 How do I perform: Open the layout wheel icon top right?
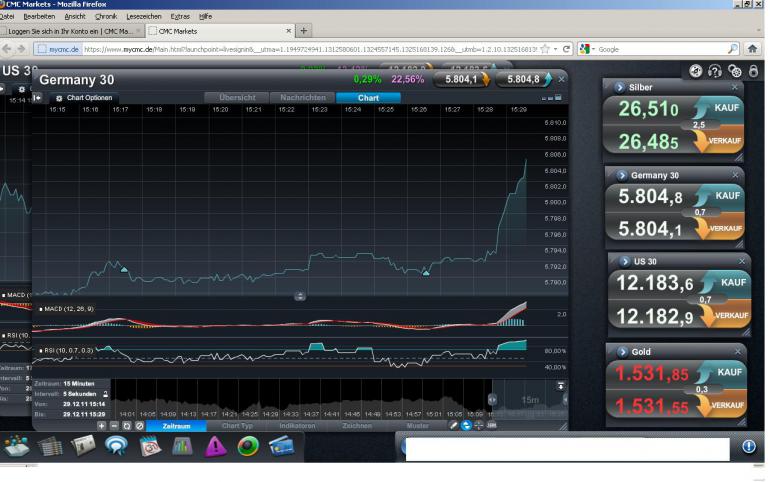(x=695, y=71)
